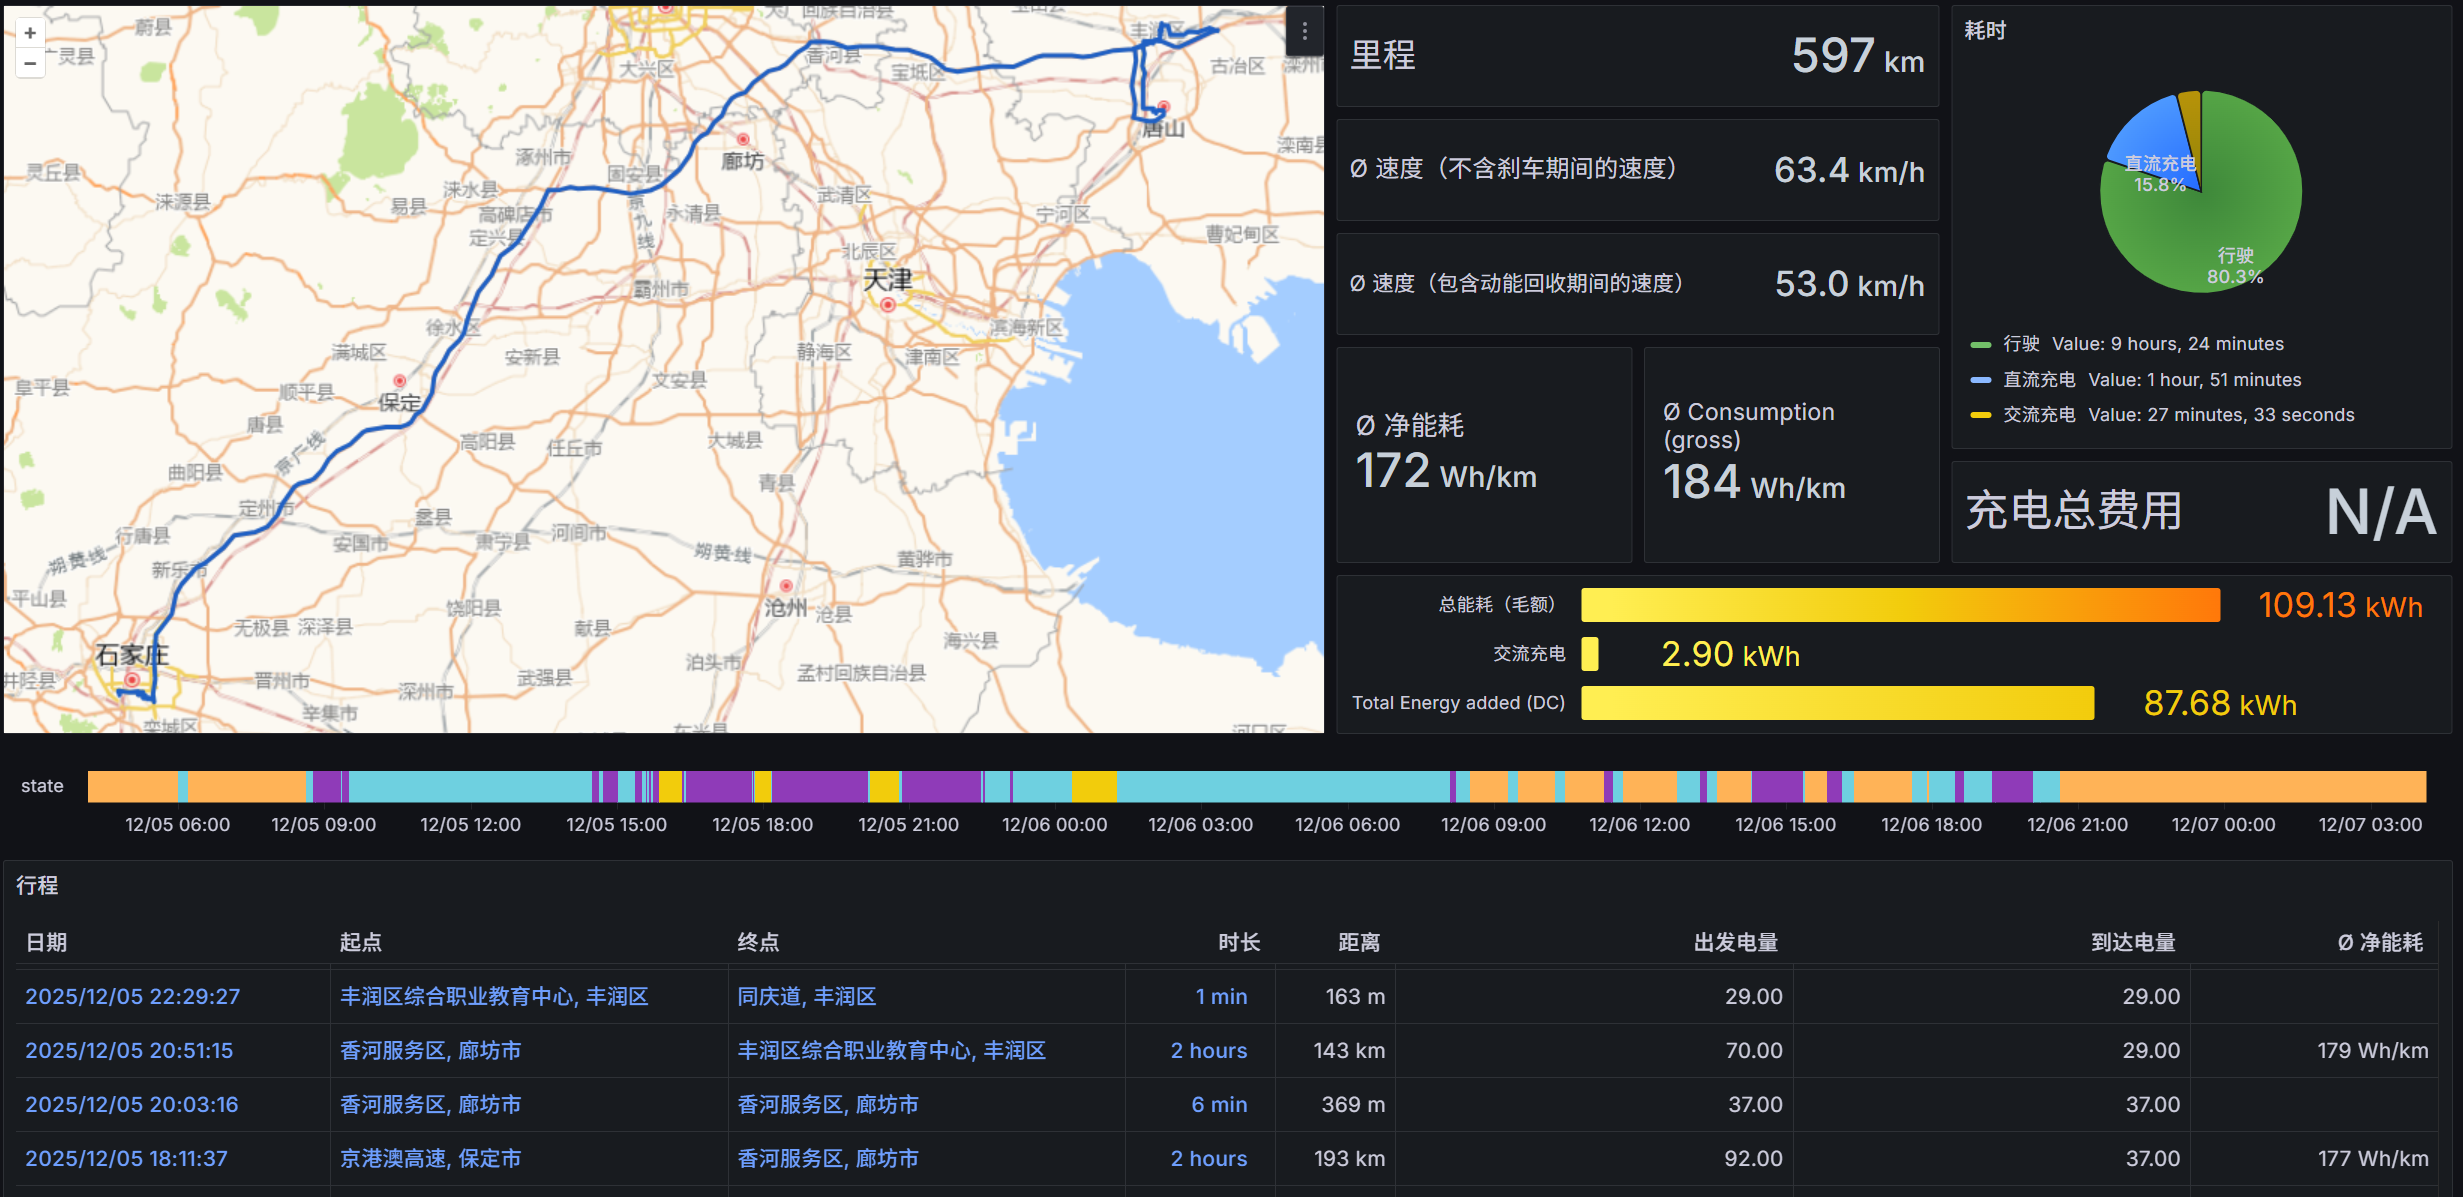Open the 行程 table panel title
The height and width of the screenshot is (1197, 2463).
point(38,885)
